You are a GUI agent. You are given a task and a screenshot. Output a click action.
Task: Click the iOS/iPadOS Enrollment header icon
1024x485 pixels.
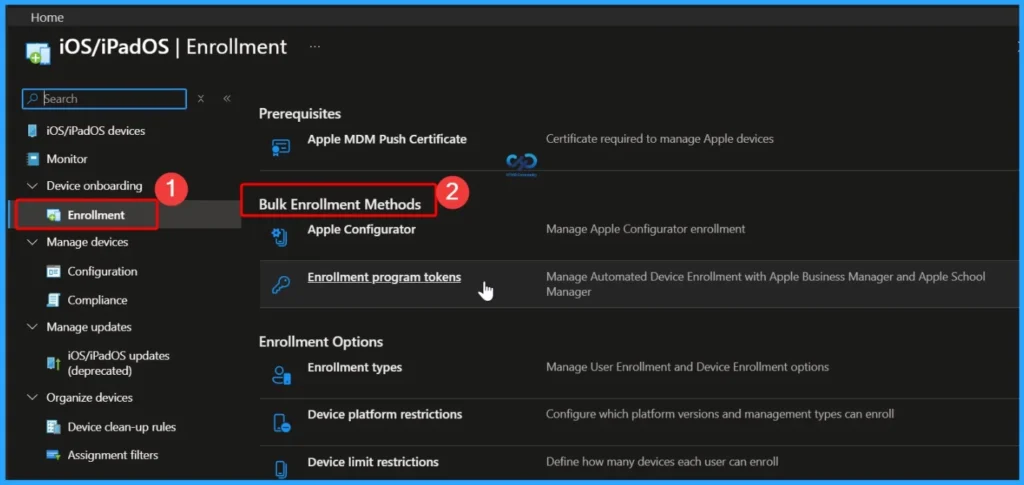click(x=38, y=52)
